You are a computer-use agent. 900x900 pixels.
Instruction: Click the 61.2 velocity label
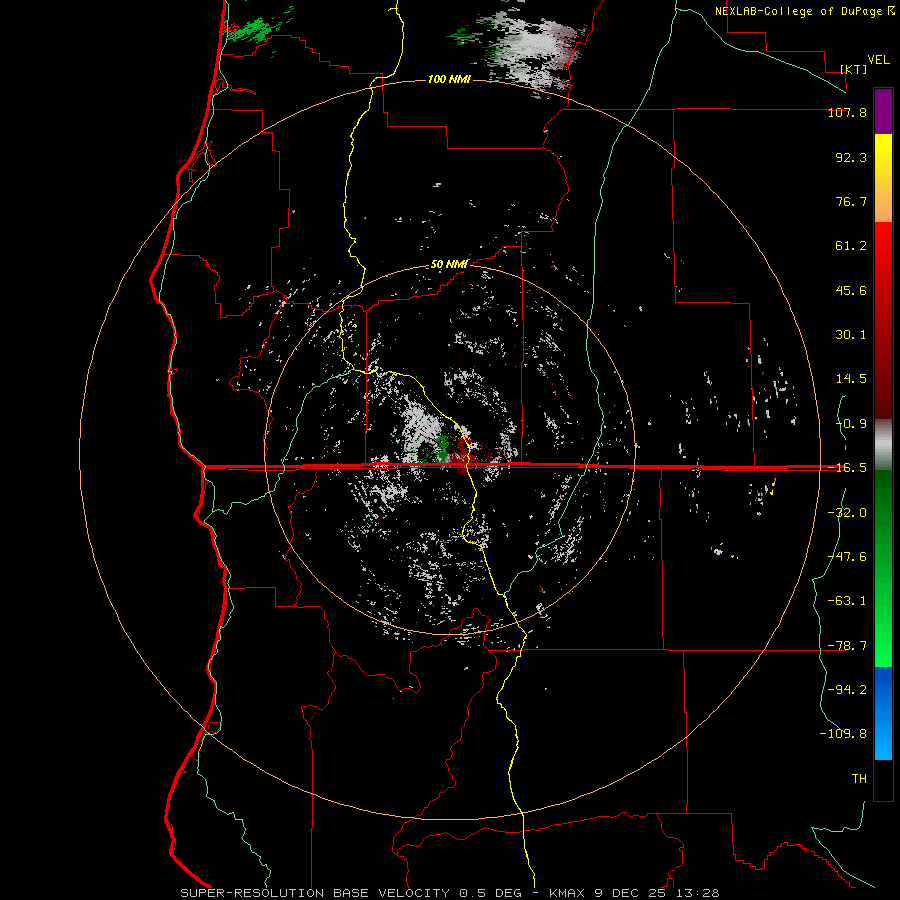(851, 246)
